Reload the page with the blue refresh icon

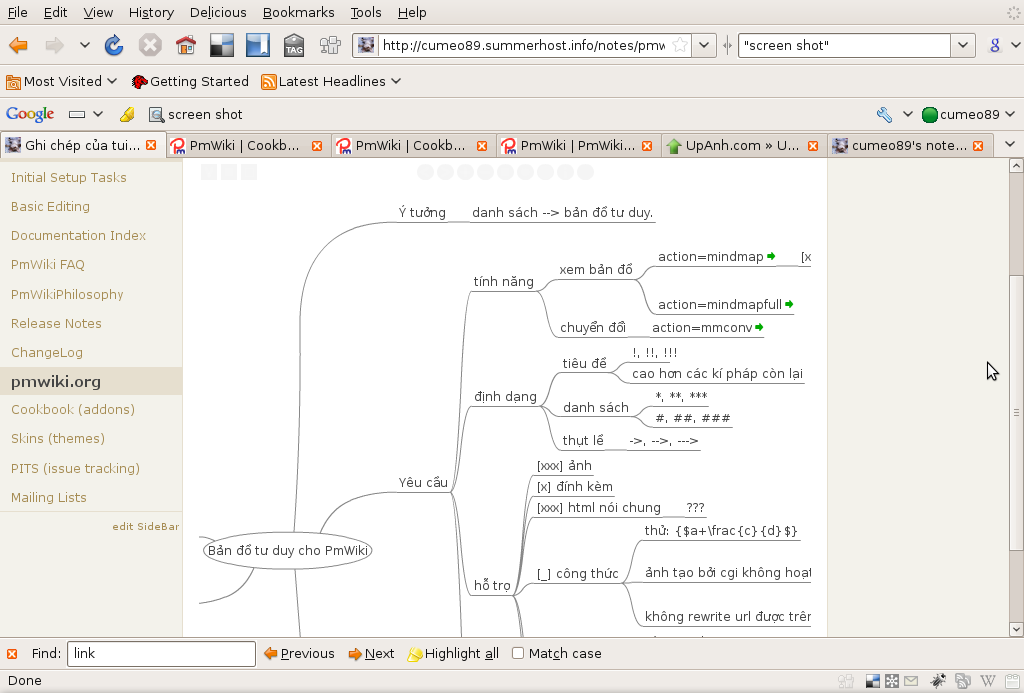click(114, 45)
